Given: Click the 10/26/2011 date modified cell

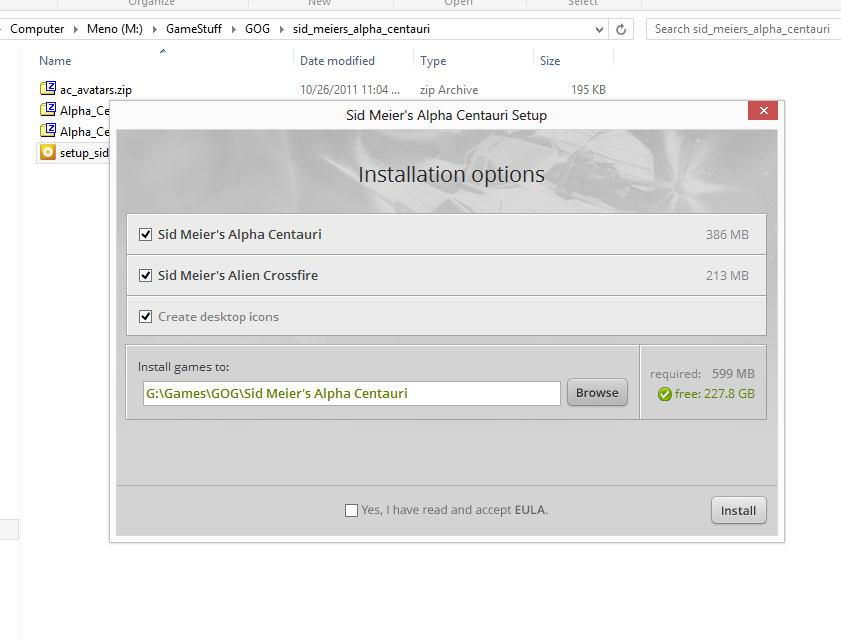Looking at the screenshot, I should [350, 90].
